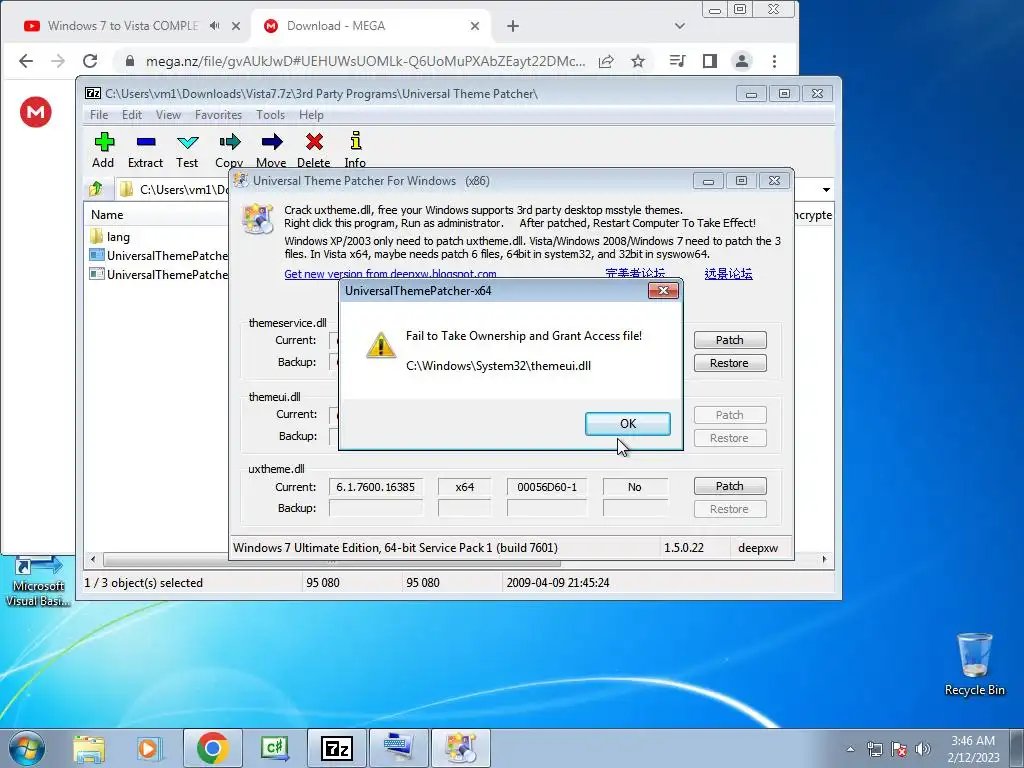
Task: Open the Chrome profile avatar
Action: pyautogui.click(x=742, y=61)
